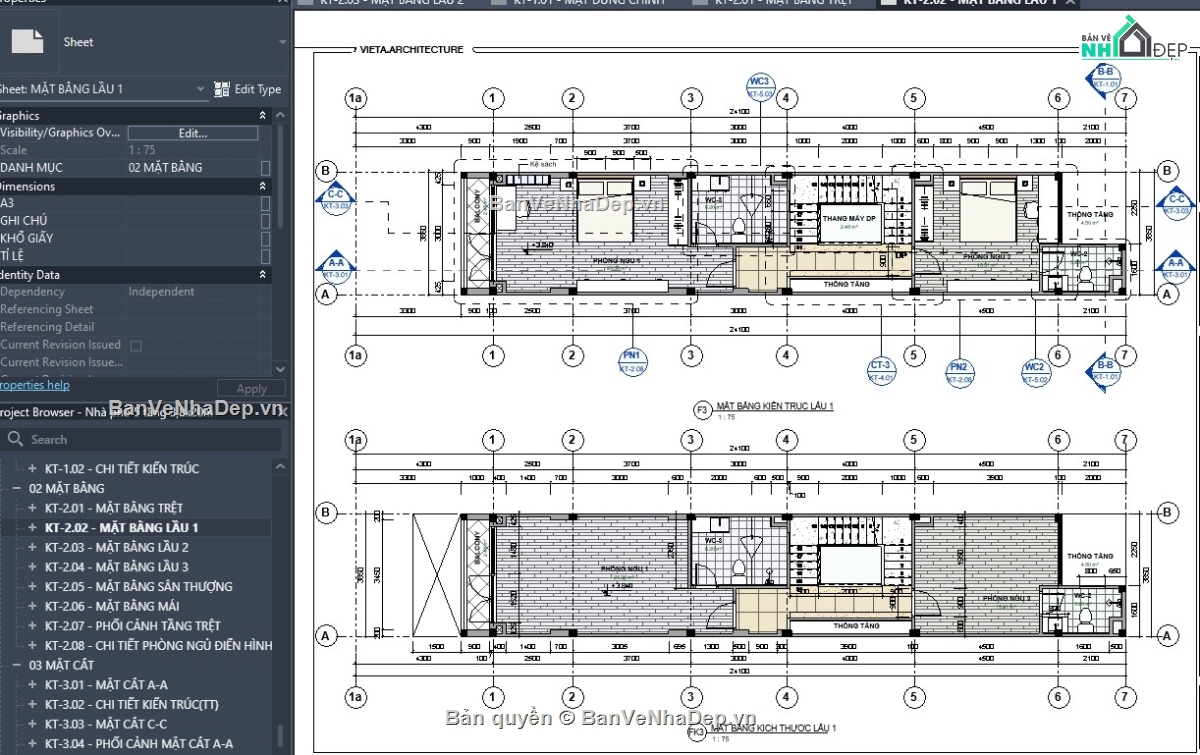Close the KT-2.02 view tab
The image size is (1200, 755).
click(x=1070, y=3)
